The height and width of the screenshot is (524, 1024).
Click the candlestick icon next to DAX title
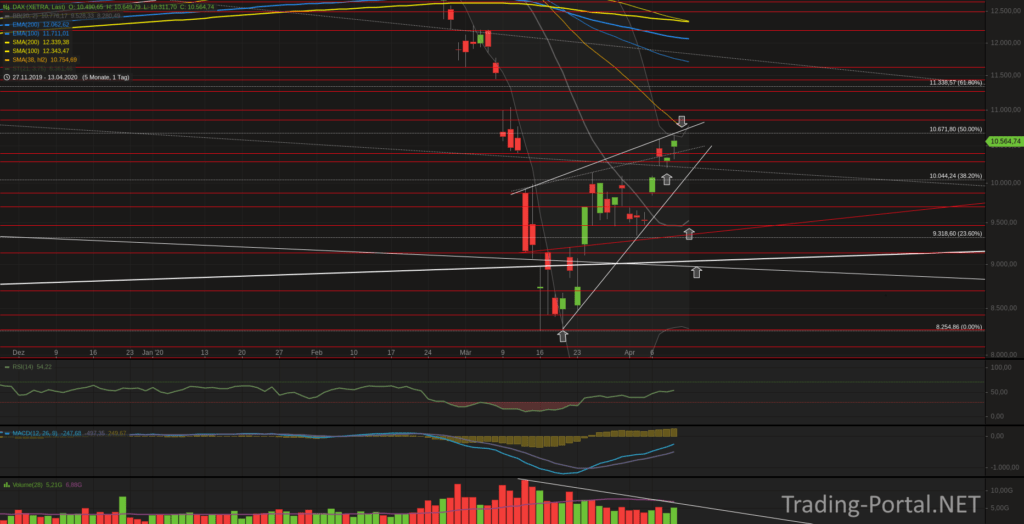point(6,7)
